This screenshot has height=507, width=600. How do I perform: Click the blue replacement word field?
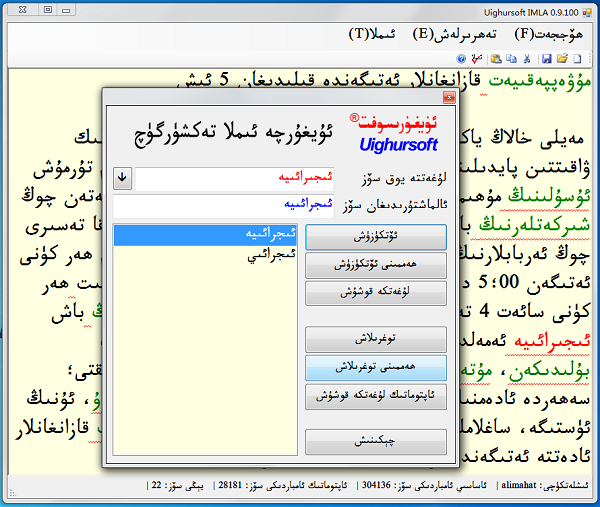223,206
